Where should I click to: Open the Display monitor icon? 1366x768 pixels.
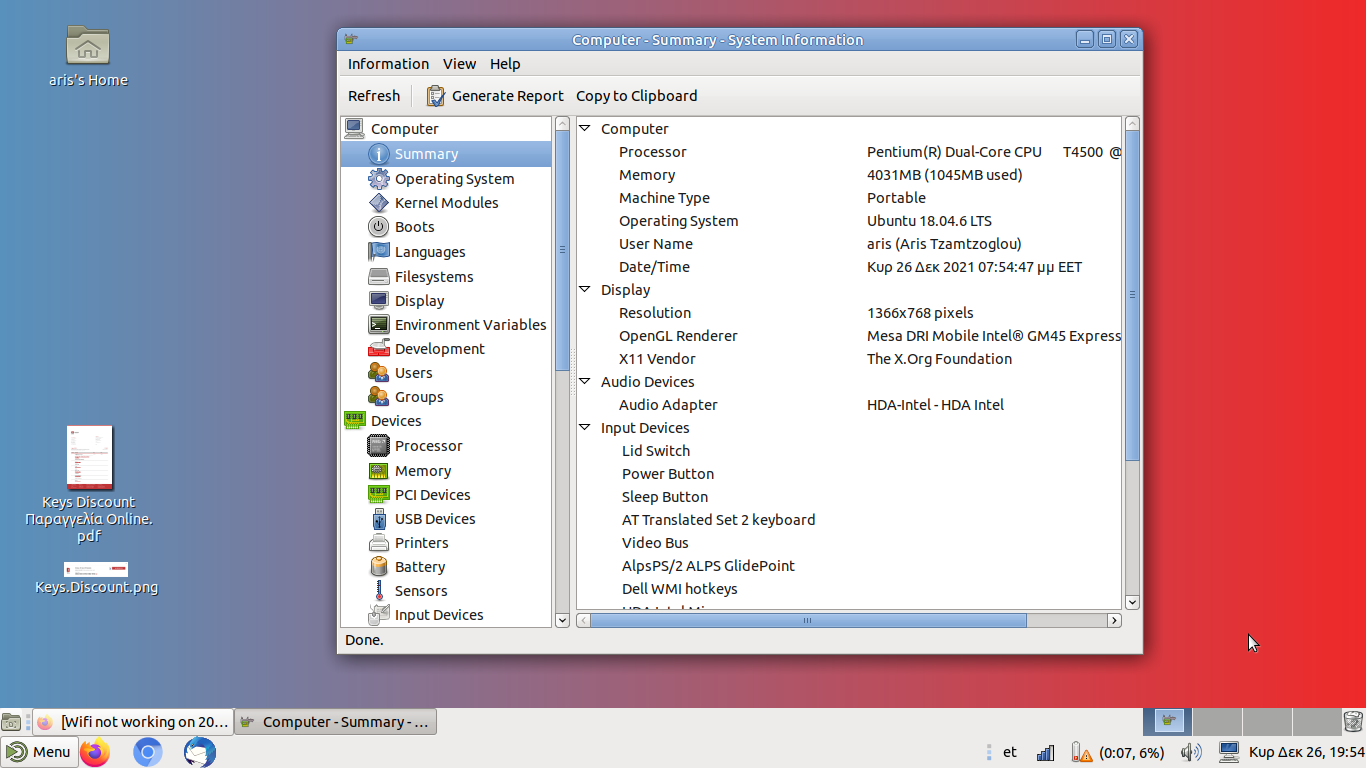[x=379, y=301]
